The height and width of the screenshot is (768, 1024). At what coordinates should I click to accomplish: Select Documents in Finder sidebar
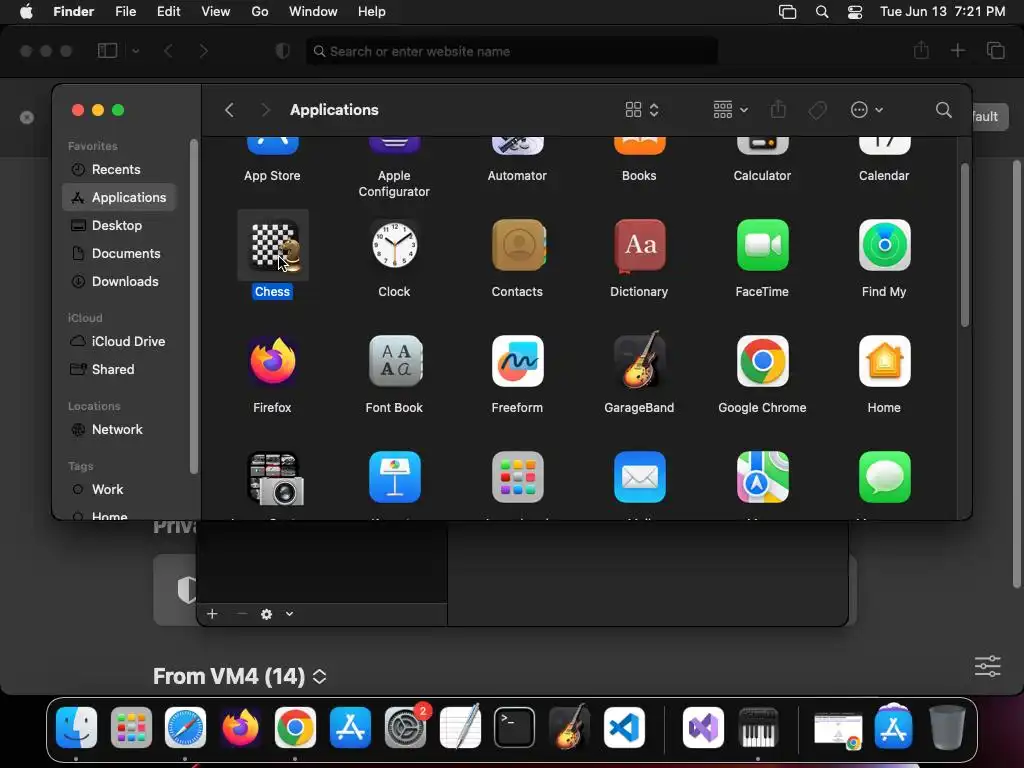[118, 253]
